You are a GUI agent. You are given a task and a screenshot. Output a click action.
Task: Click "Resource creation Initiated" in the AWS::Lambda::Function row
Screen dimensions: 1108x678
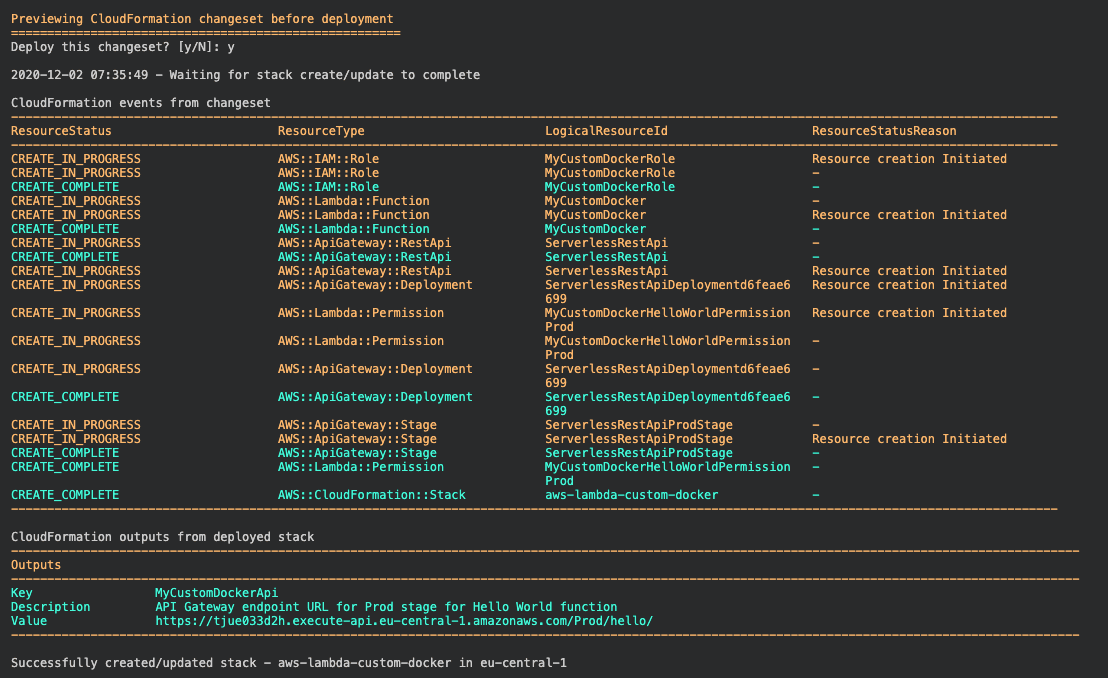click(x=909, y=215)
